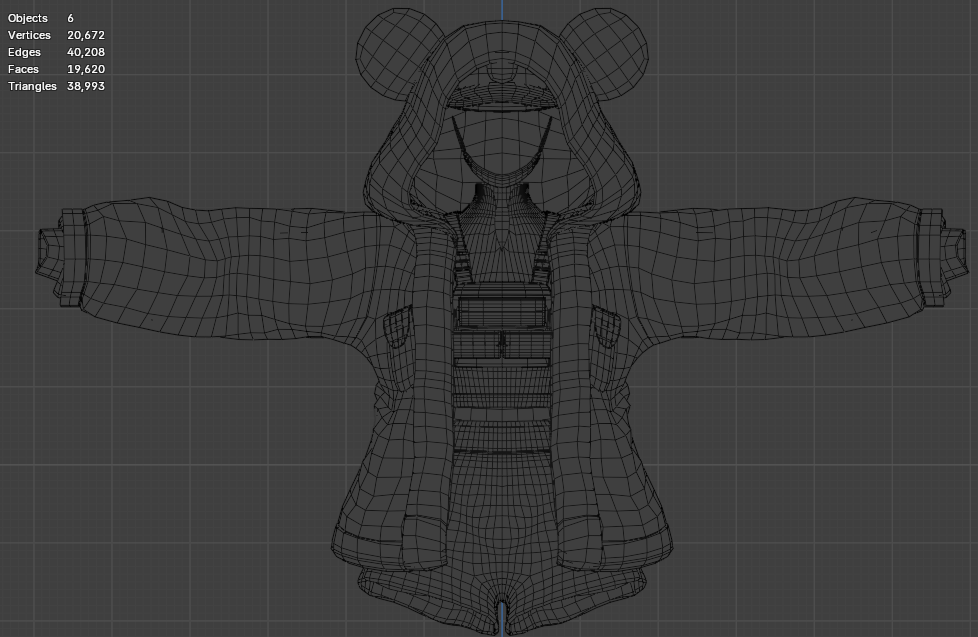Select the chest pouch on the harness
Image resolution: width=978 pixels, height=637 pixels.
click(x=503, y=312)
